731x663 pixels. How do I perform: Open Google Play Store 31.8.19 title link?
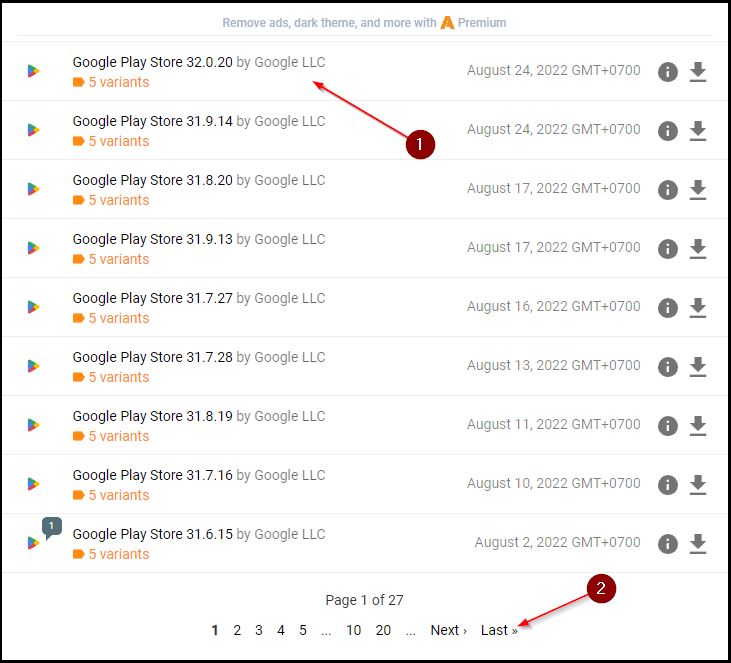pos(152,416)
